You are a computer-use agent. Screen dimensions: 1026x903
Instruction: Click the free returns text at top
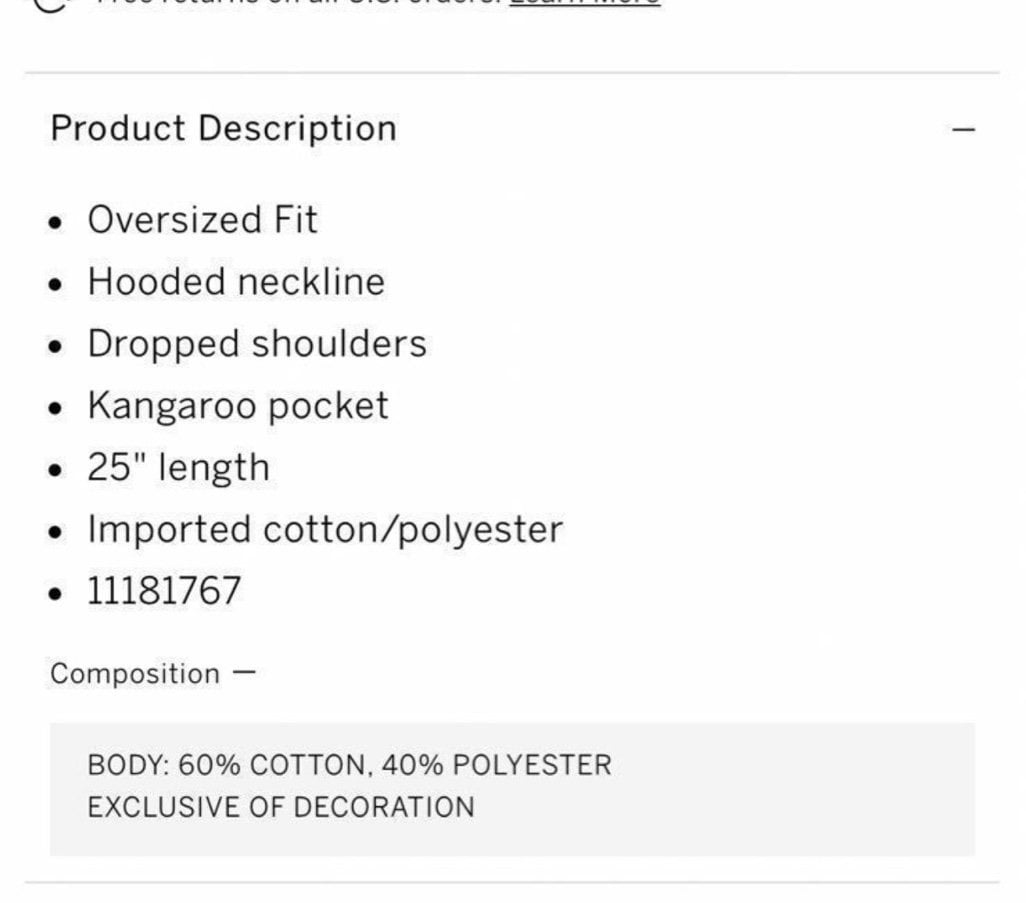click(302, 2)
